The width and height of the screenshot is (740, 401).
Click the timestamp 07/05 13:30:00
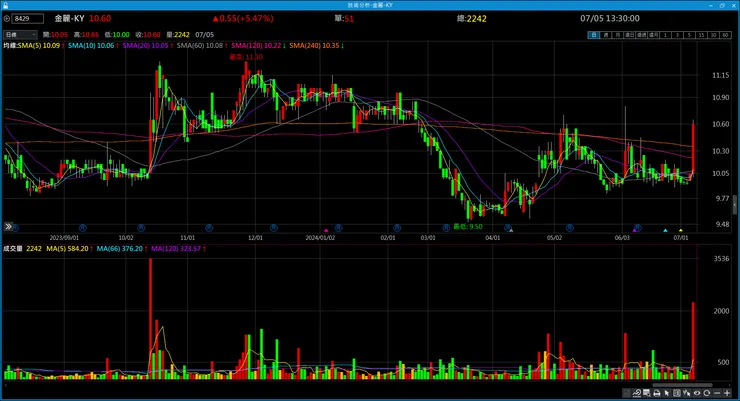click(x=610, y=19)
